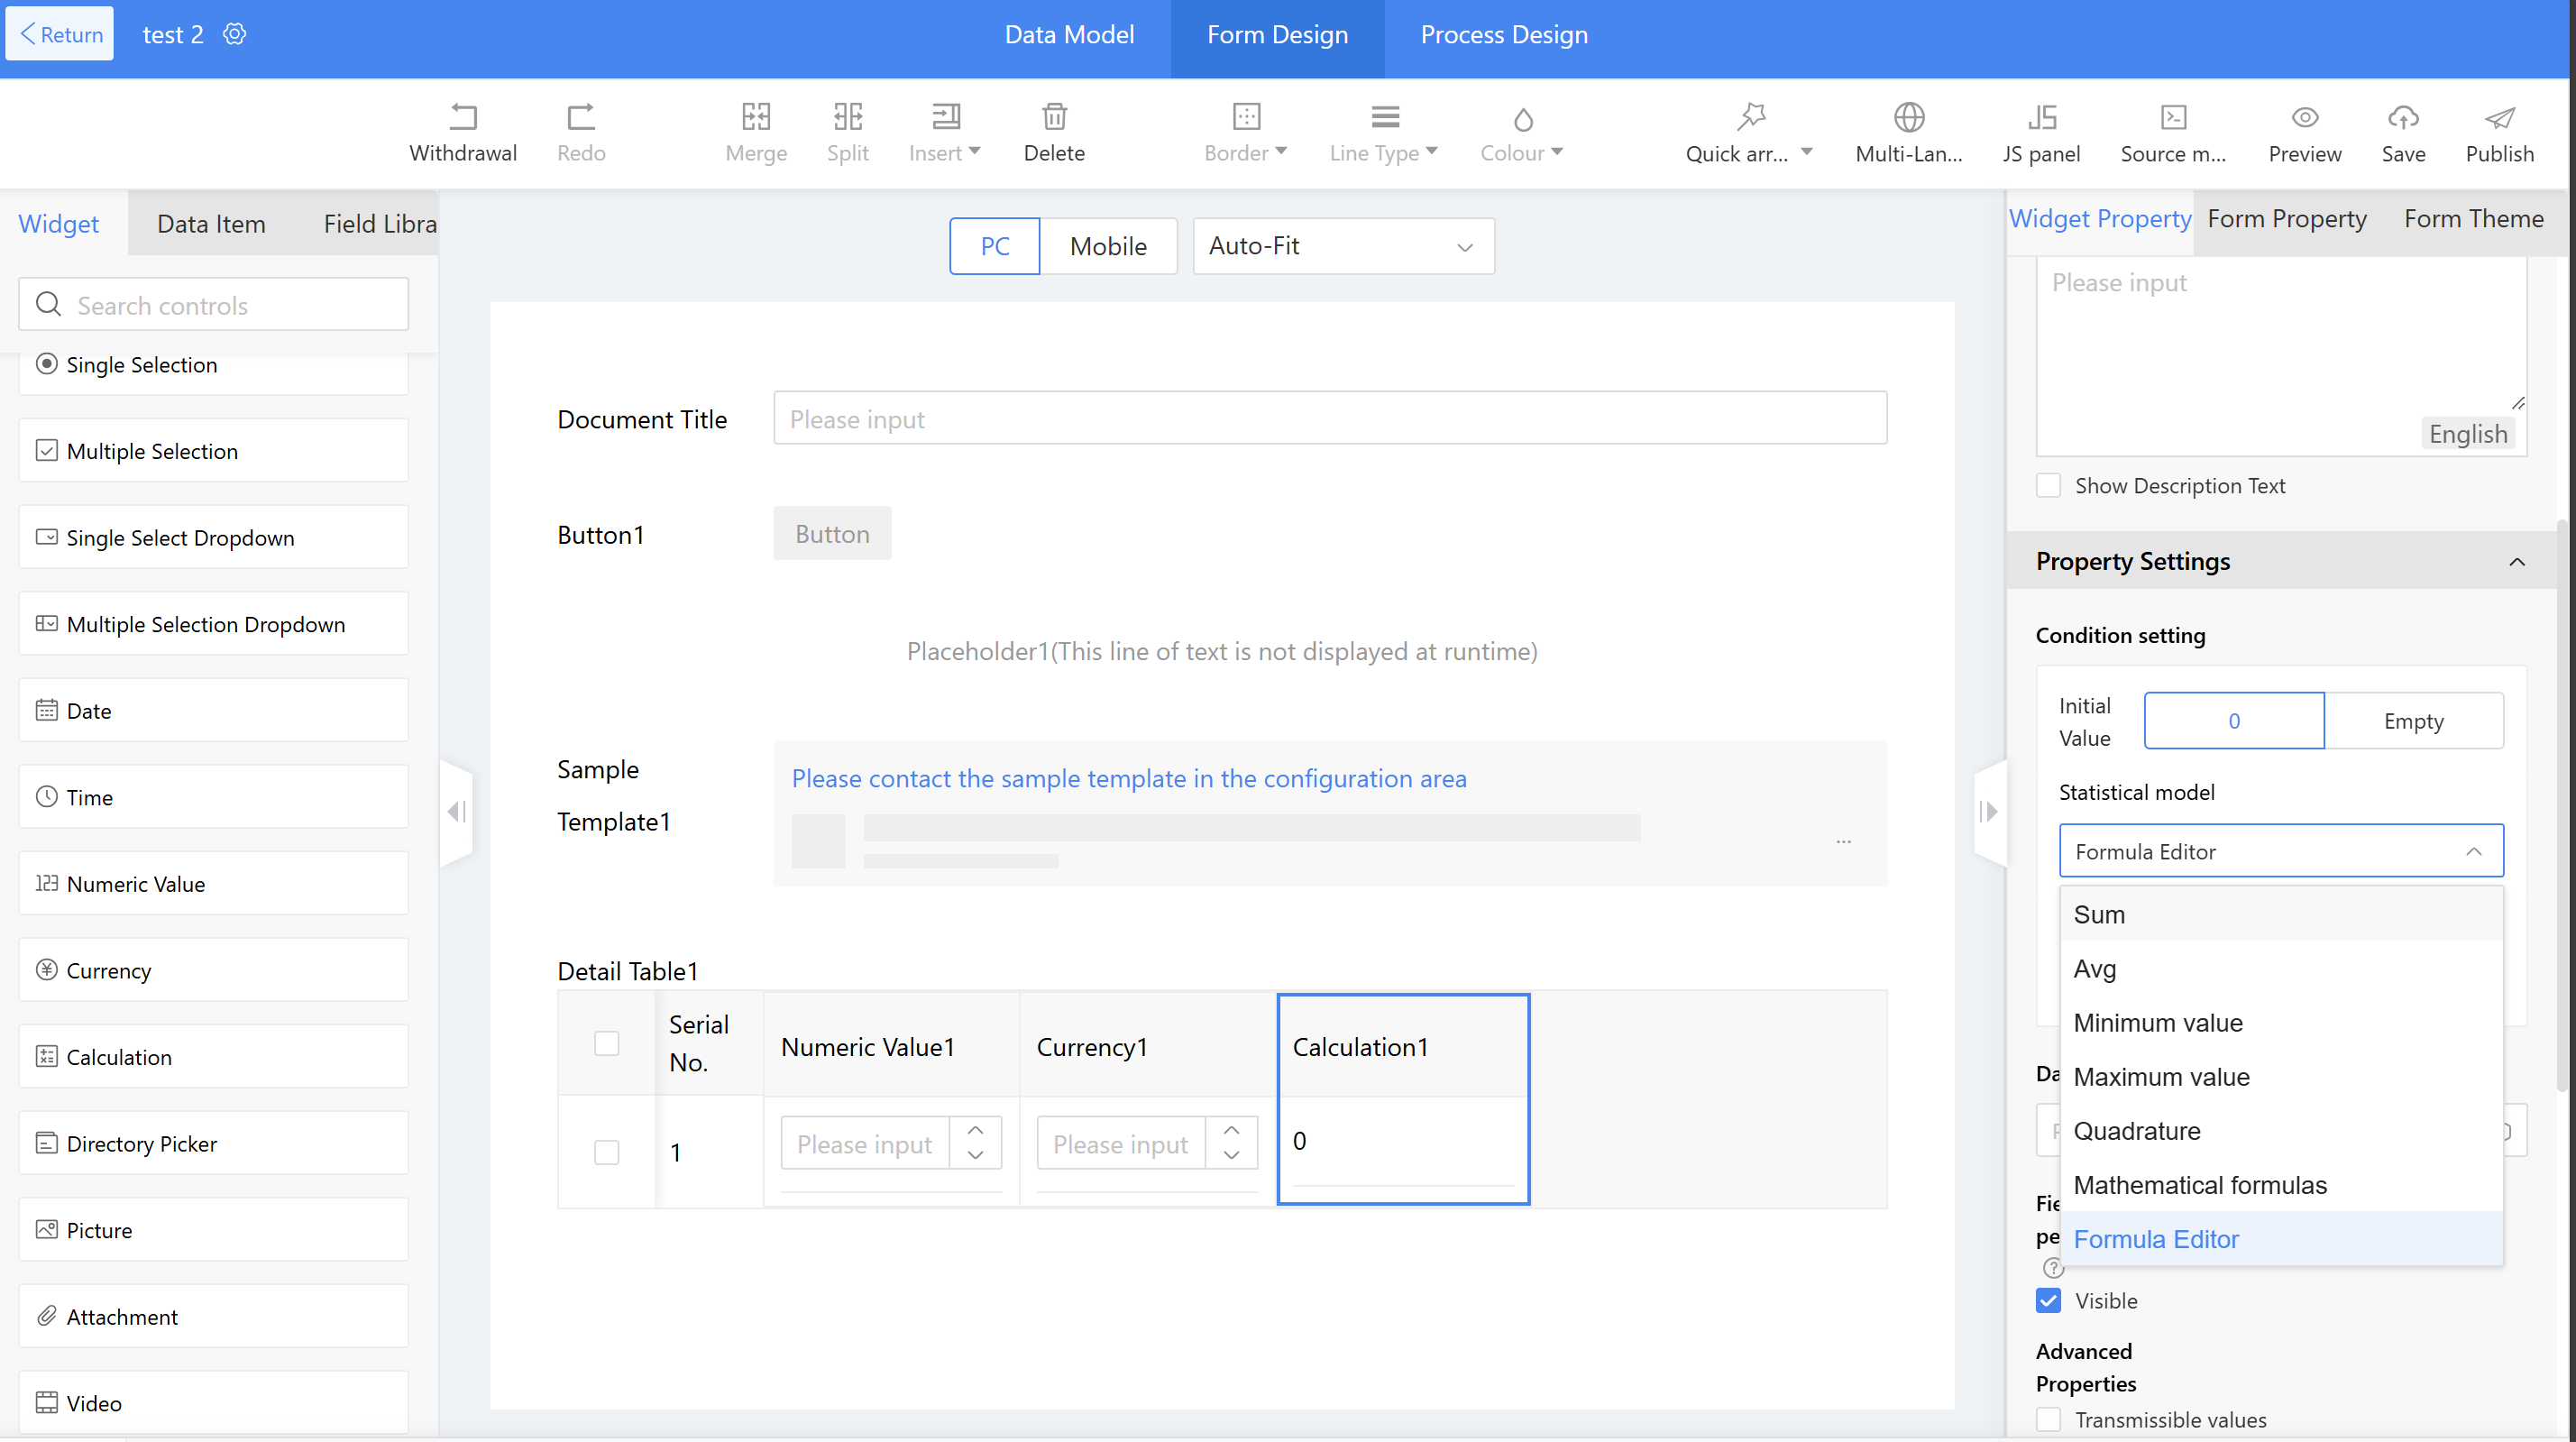Open Multi-Language globe settings

click(x=1908, y=118)
